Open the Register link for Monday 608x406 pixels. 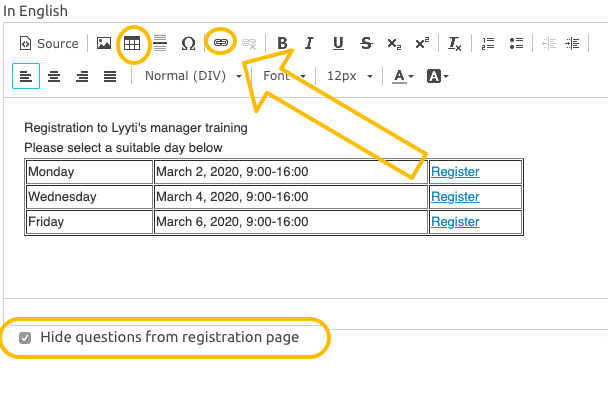click(x=455, y=172)
